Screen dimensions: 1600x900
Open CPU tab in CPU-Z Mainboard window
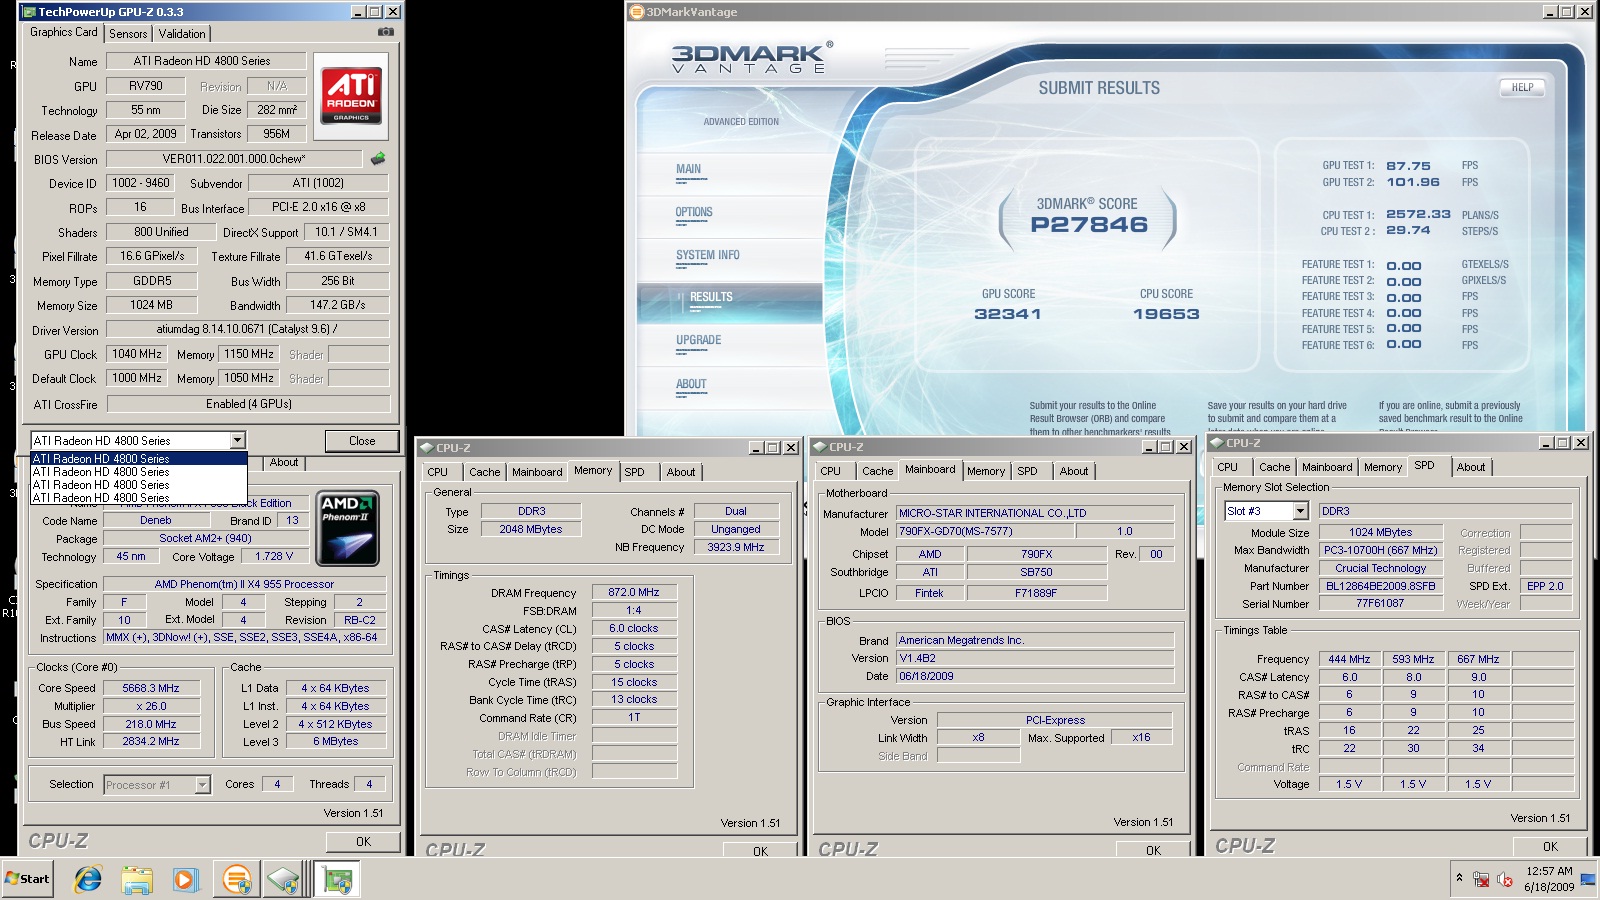coord(830,471)
